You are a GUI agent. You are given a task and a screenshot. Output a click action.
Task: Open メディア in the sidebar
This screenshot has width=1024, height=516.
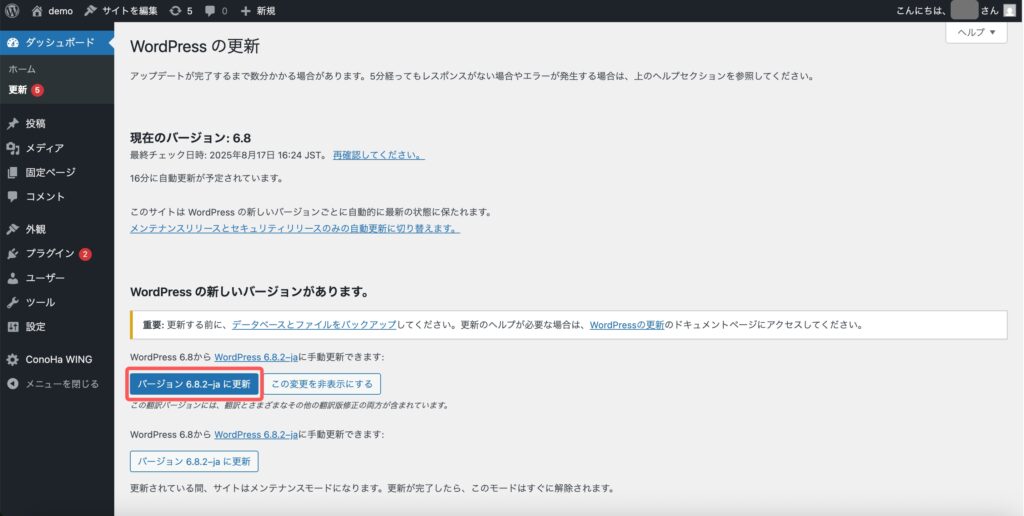(x=44, y=148)
